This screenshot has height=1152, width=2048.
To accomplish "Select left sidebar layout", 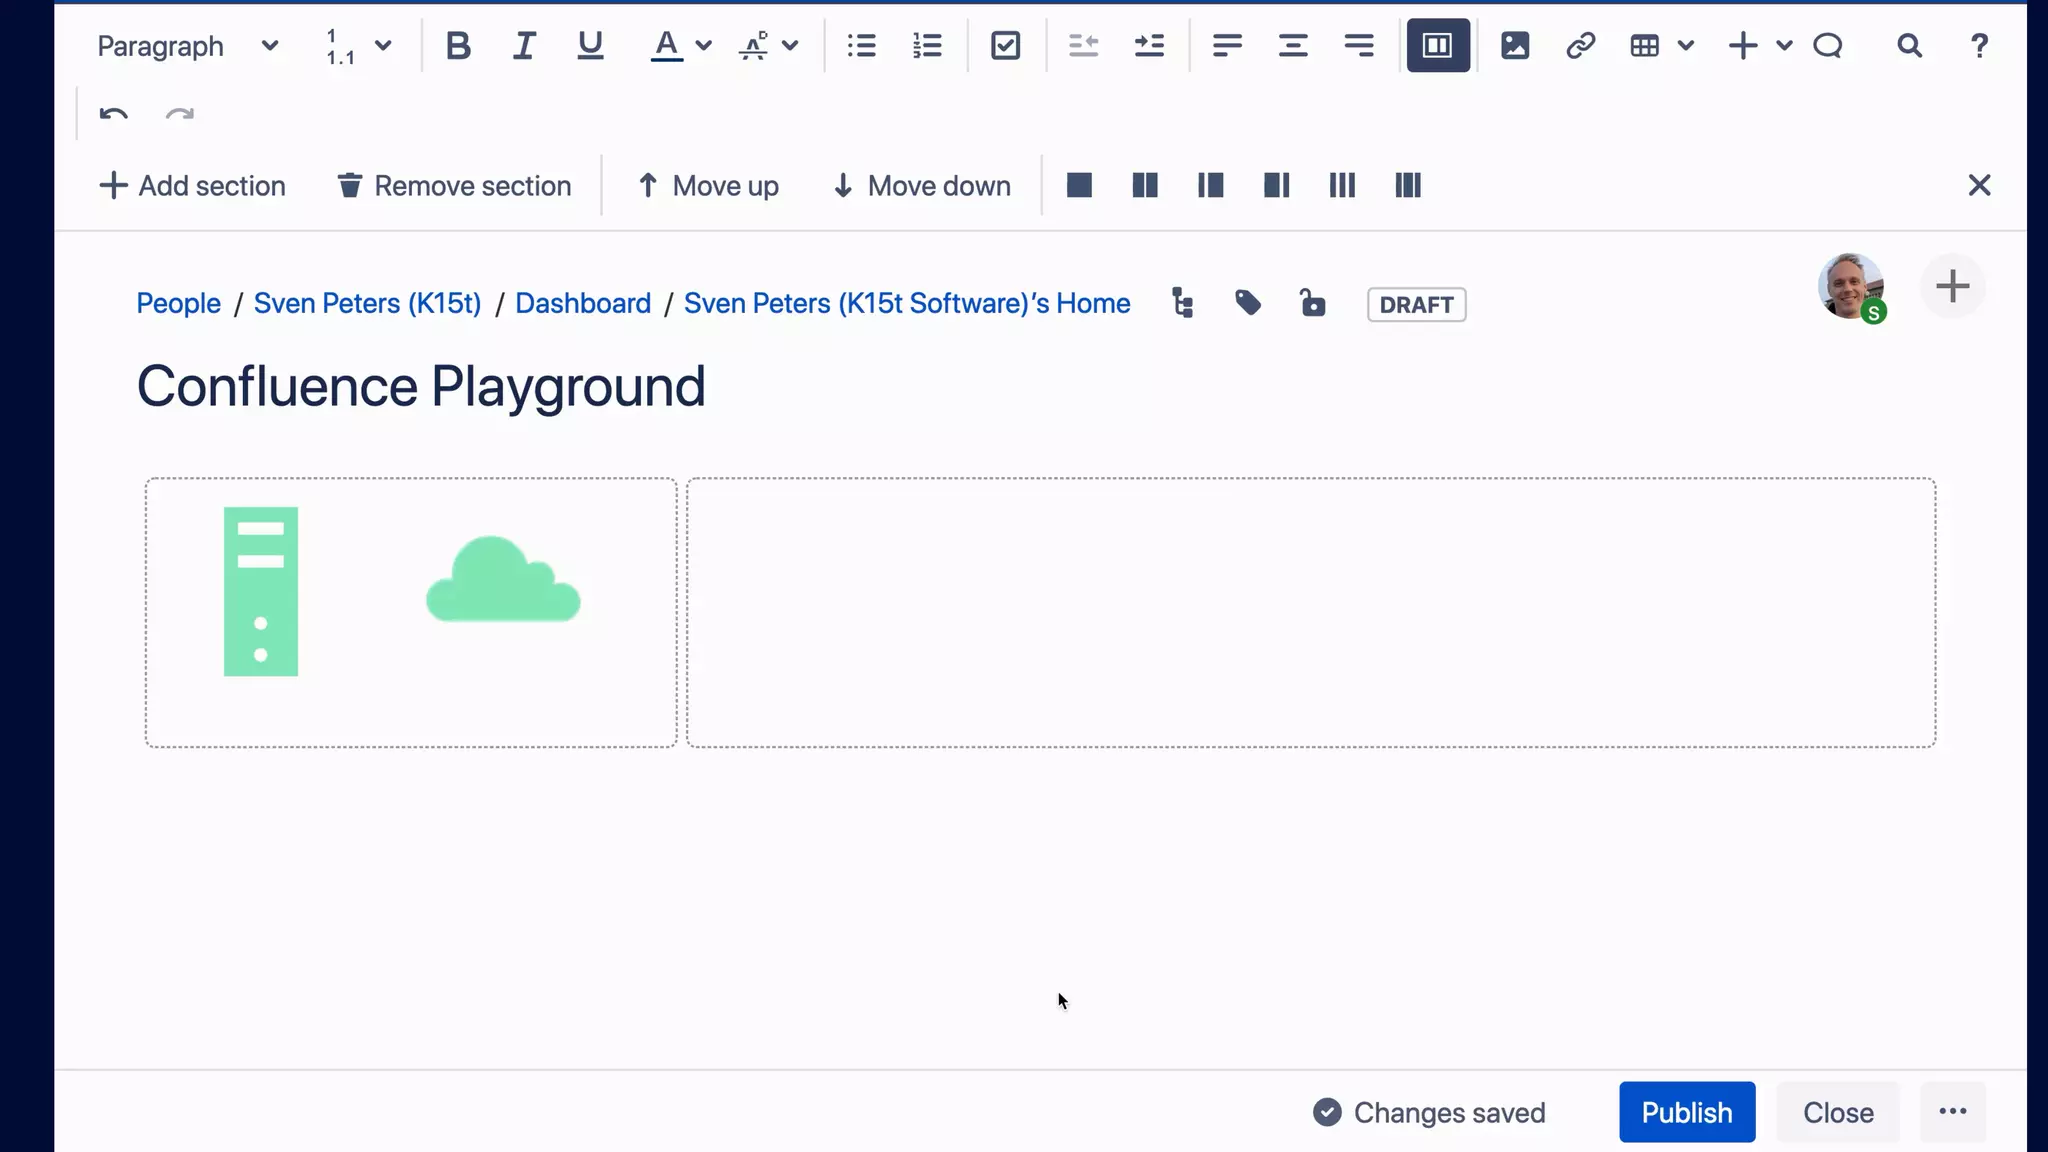I will [x=1211, y=185].
